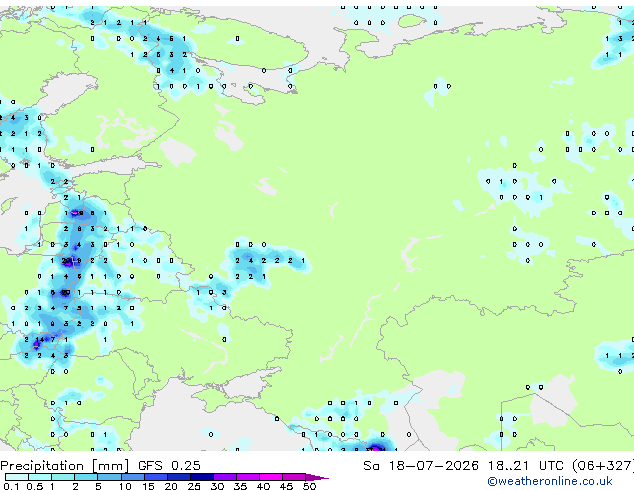Viewport: 634px width, 490px height.
Task: Click the '35' legend scale label
Action: [240, 486]
